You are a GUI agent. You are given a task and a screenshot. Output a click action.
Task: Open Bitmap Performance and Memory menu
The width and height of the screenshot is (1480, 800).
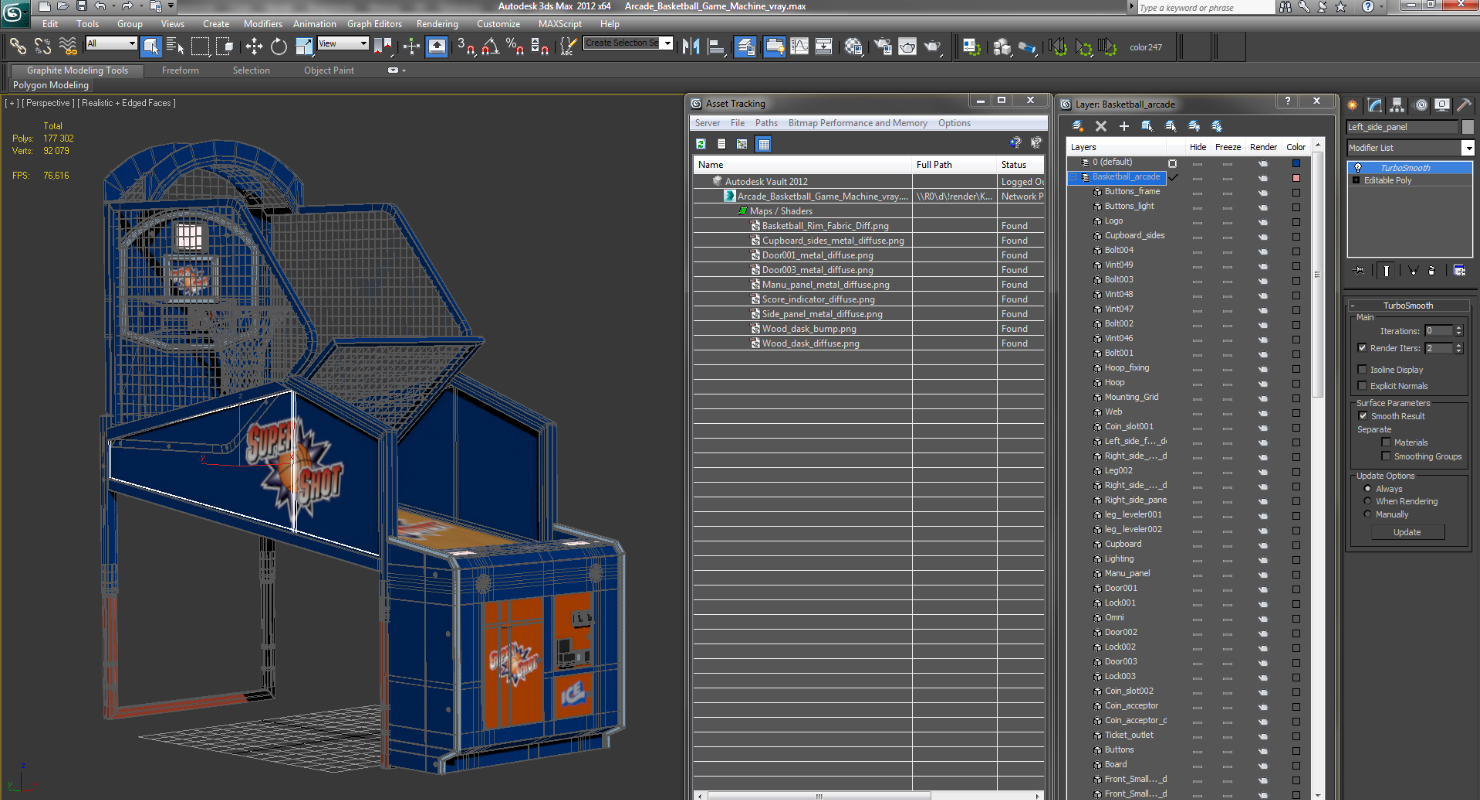coord(857,123)
